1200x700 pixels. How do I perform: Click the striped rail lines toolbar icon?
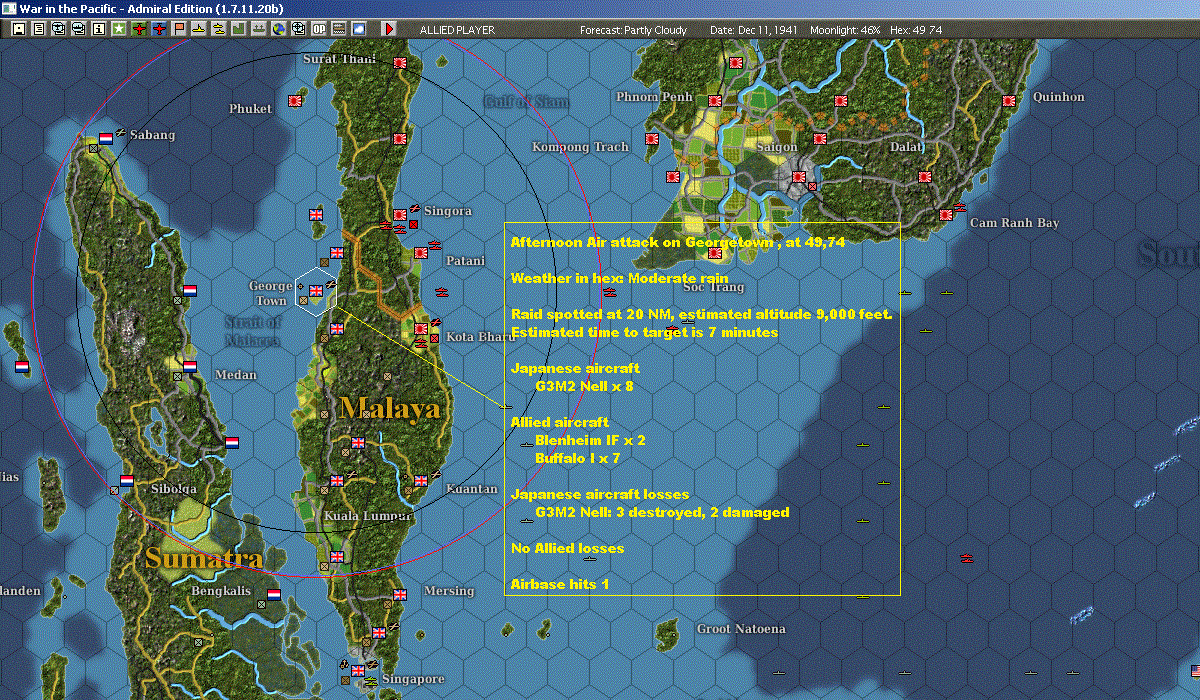point(338,29)
